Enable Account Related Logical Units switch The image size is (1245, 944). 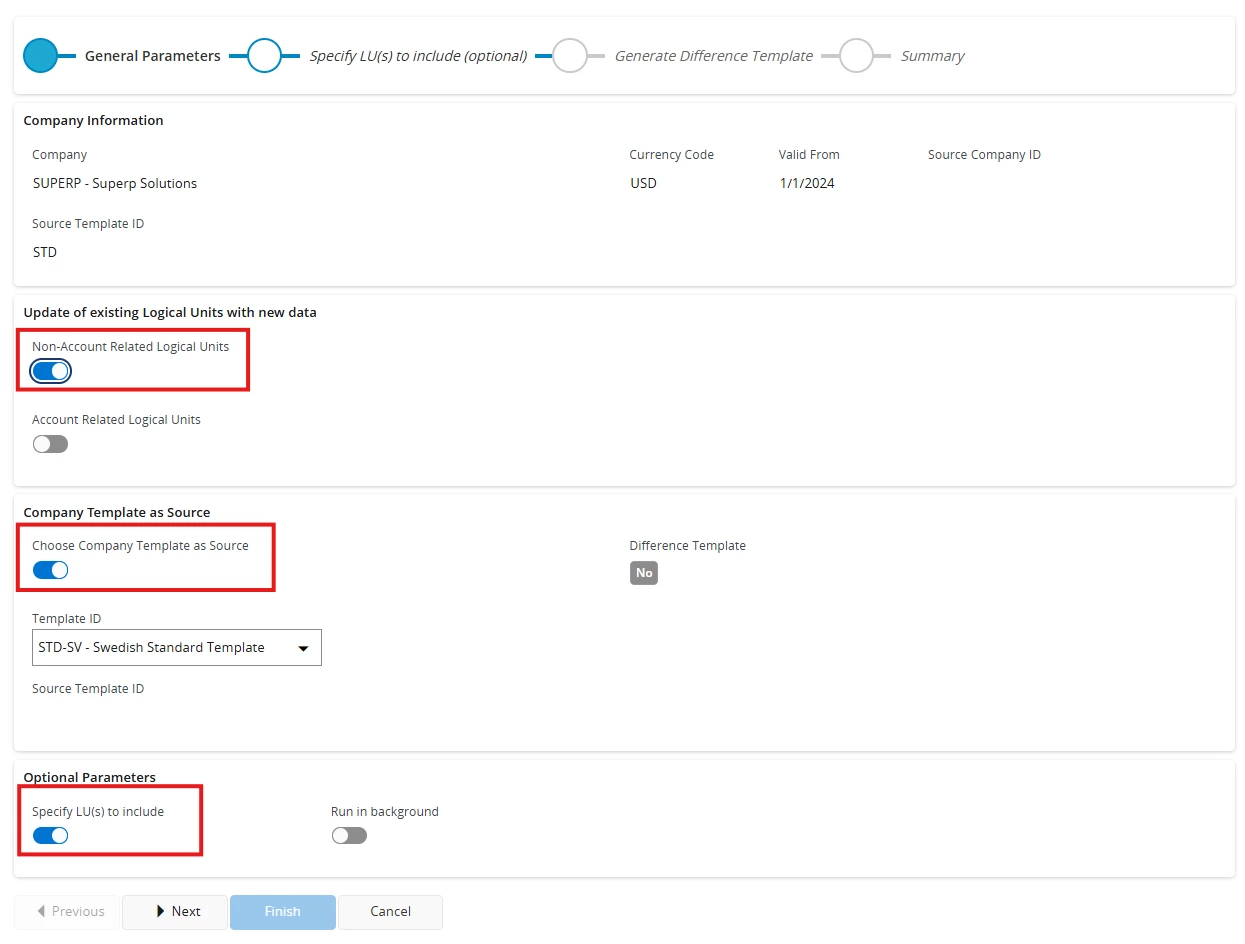(x=50, y=444)
